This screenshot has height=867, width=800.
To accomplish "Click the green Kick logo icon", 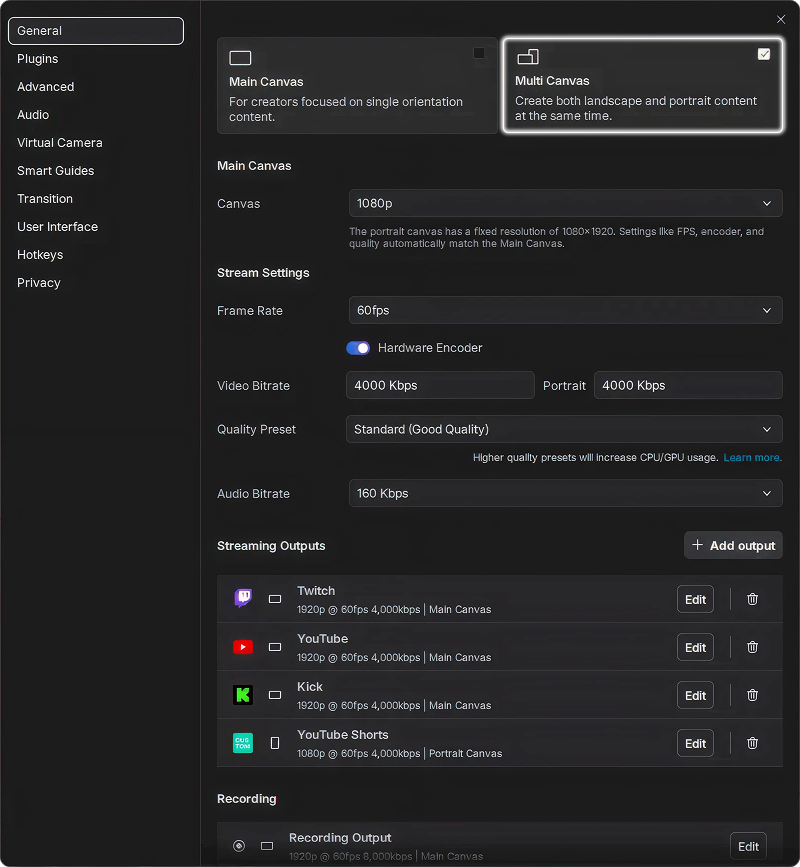I will tap(243, 695).
